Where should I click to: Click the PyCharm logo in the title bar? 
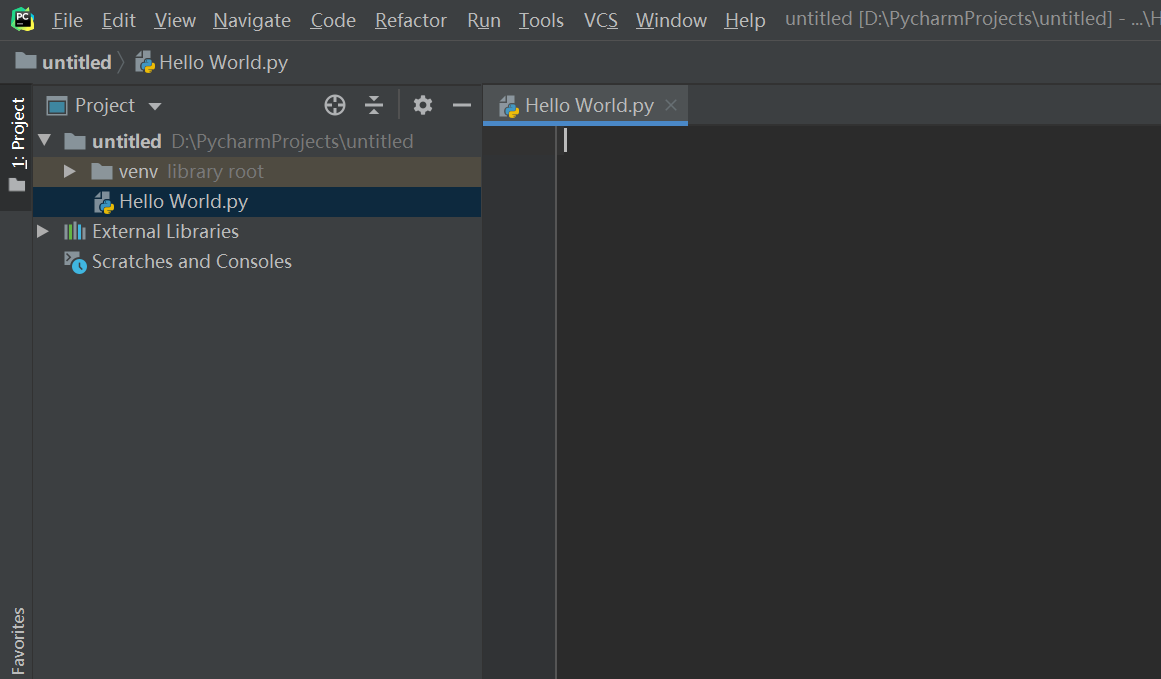[x=22, y=18]
